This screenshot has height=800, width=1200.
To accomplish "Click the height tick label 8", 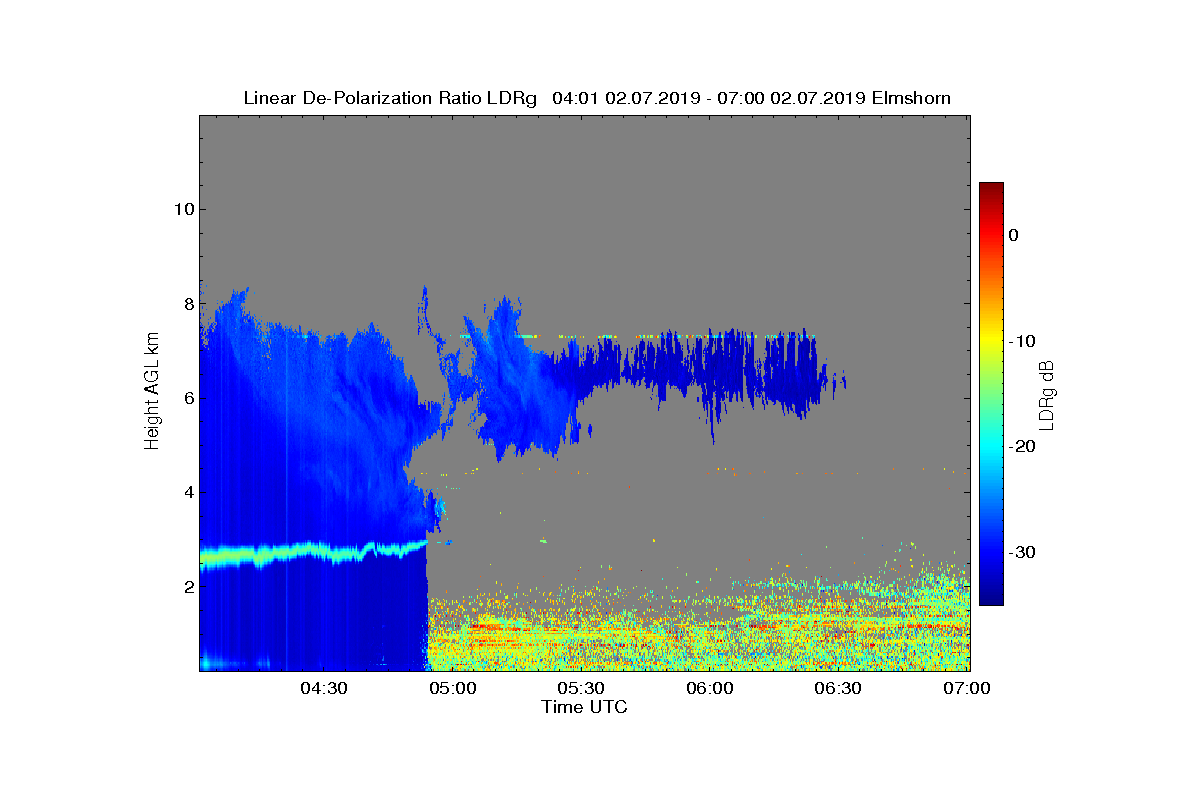I will click(x=188, y=304).
